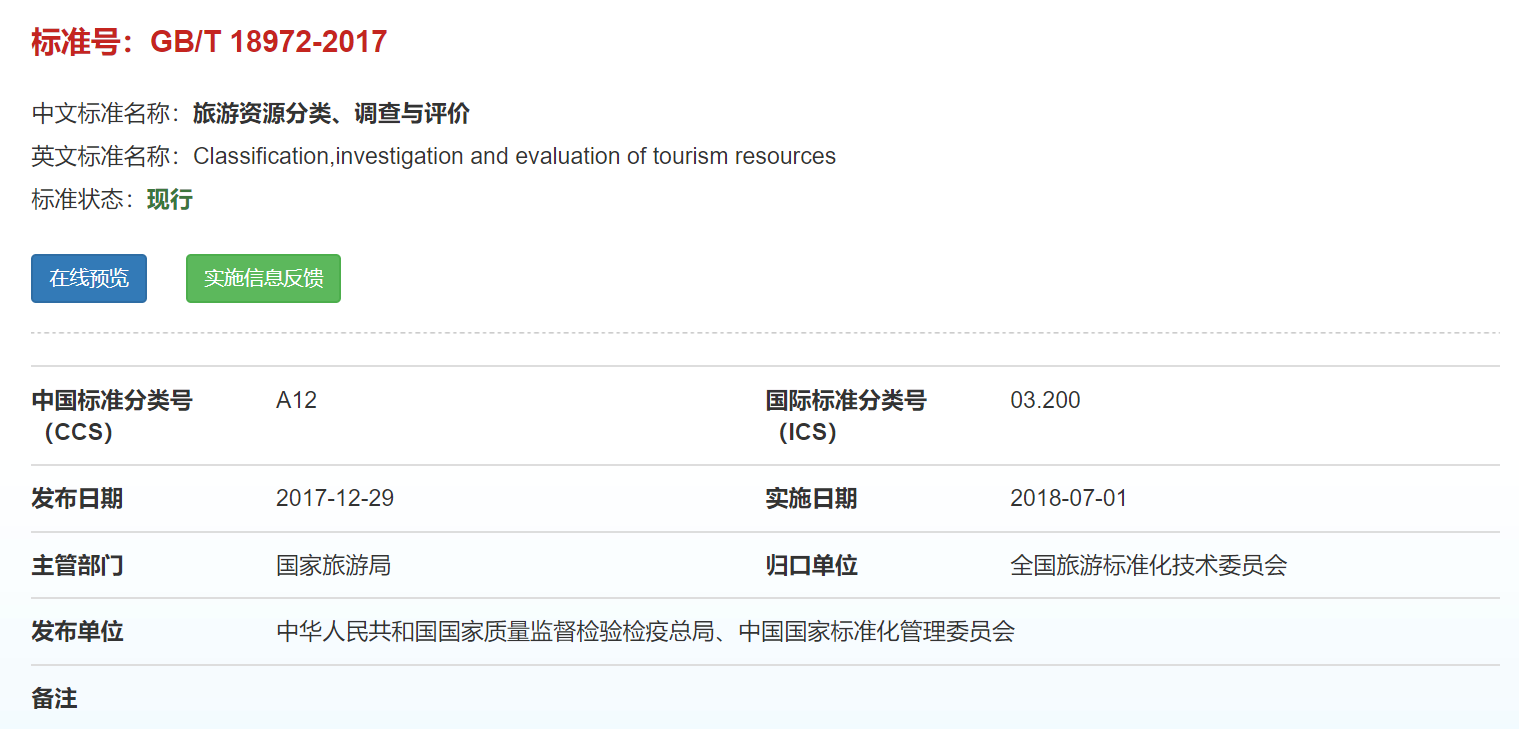Viewport: 1519px width, 729px height.
Task: Click the 在线预览 button
Action: click(89, 279)
